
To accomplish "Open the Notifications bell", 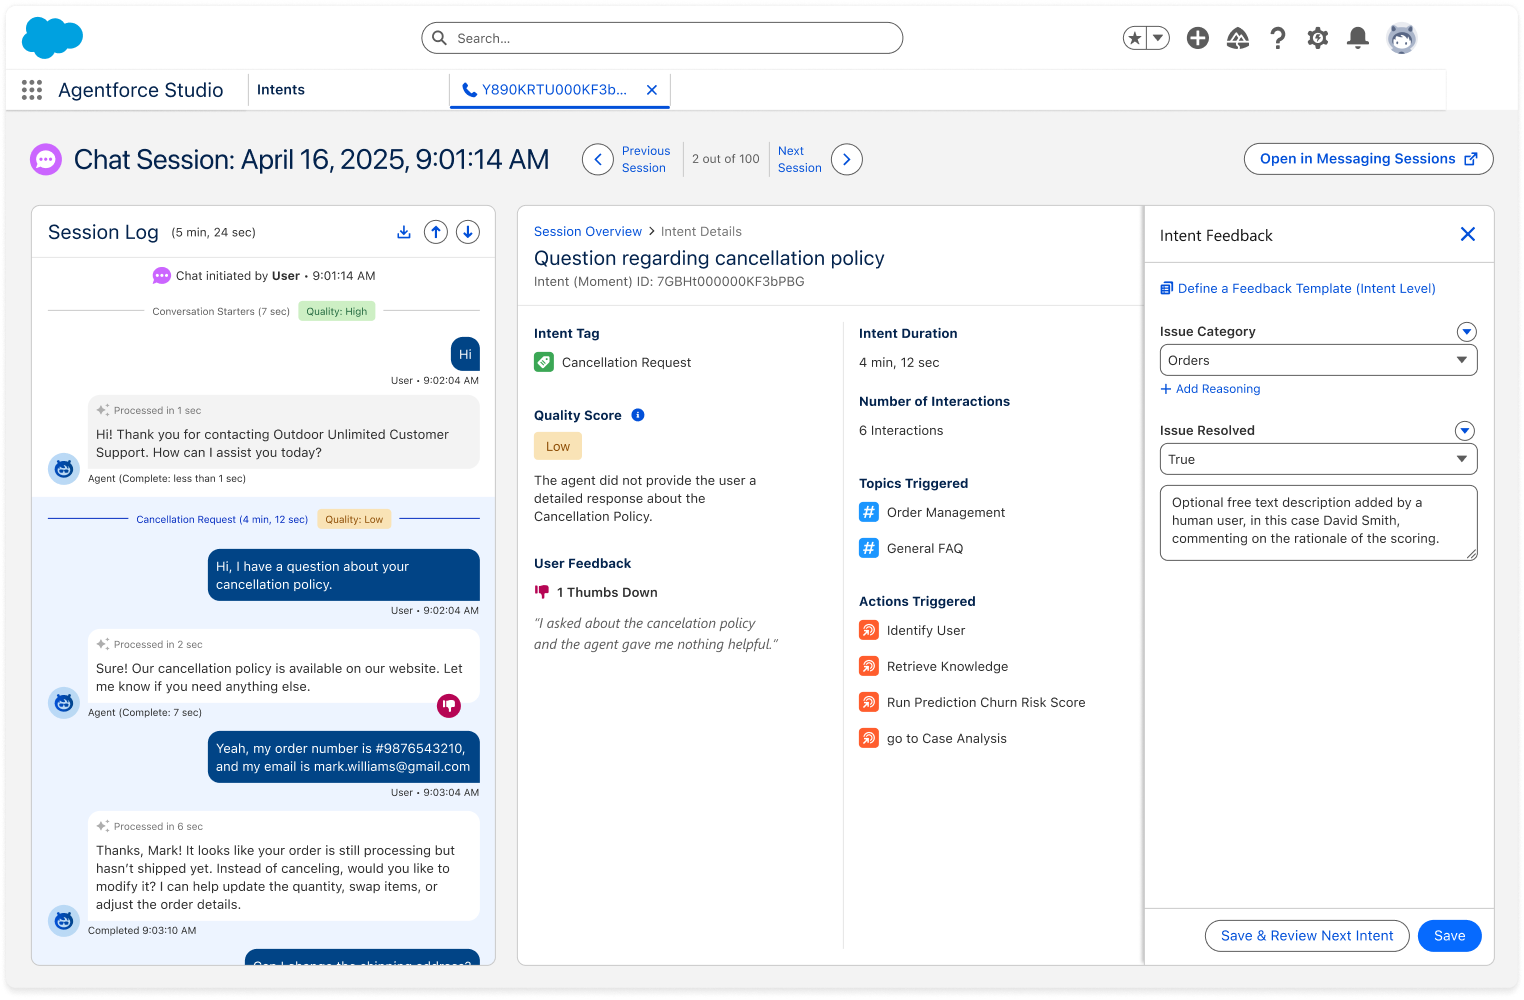I will pos(1358,38).
